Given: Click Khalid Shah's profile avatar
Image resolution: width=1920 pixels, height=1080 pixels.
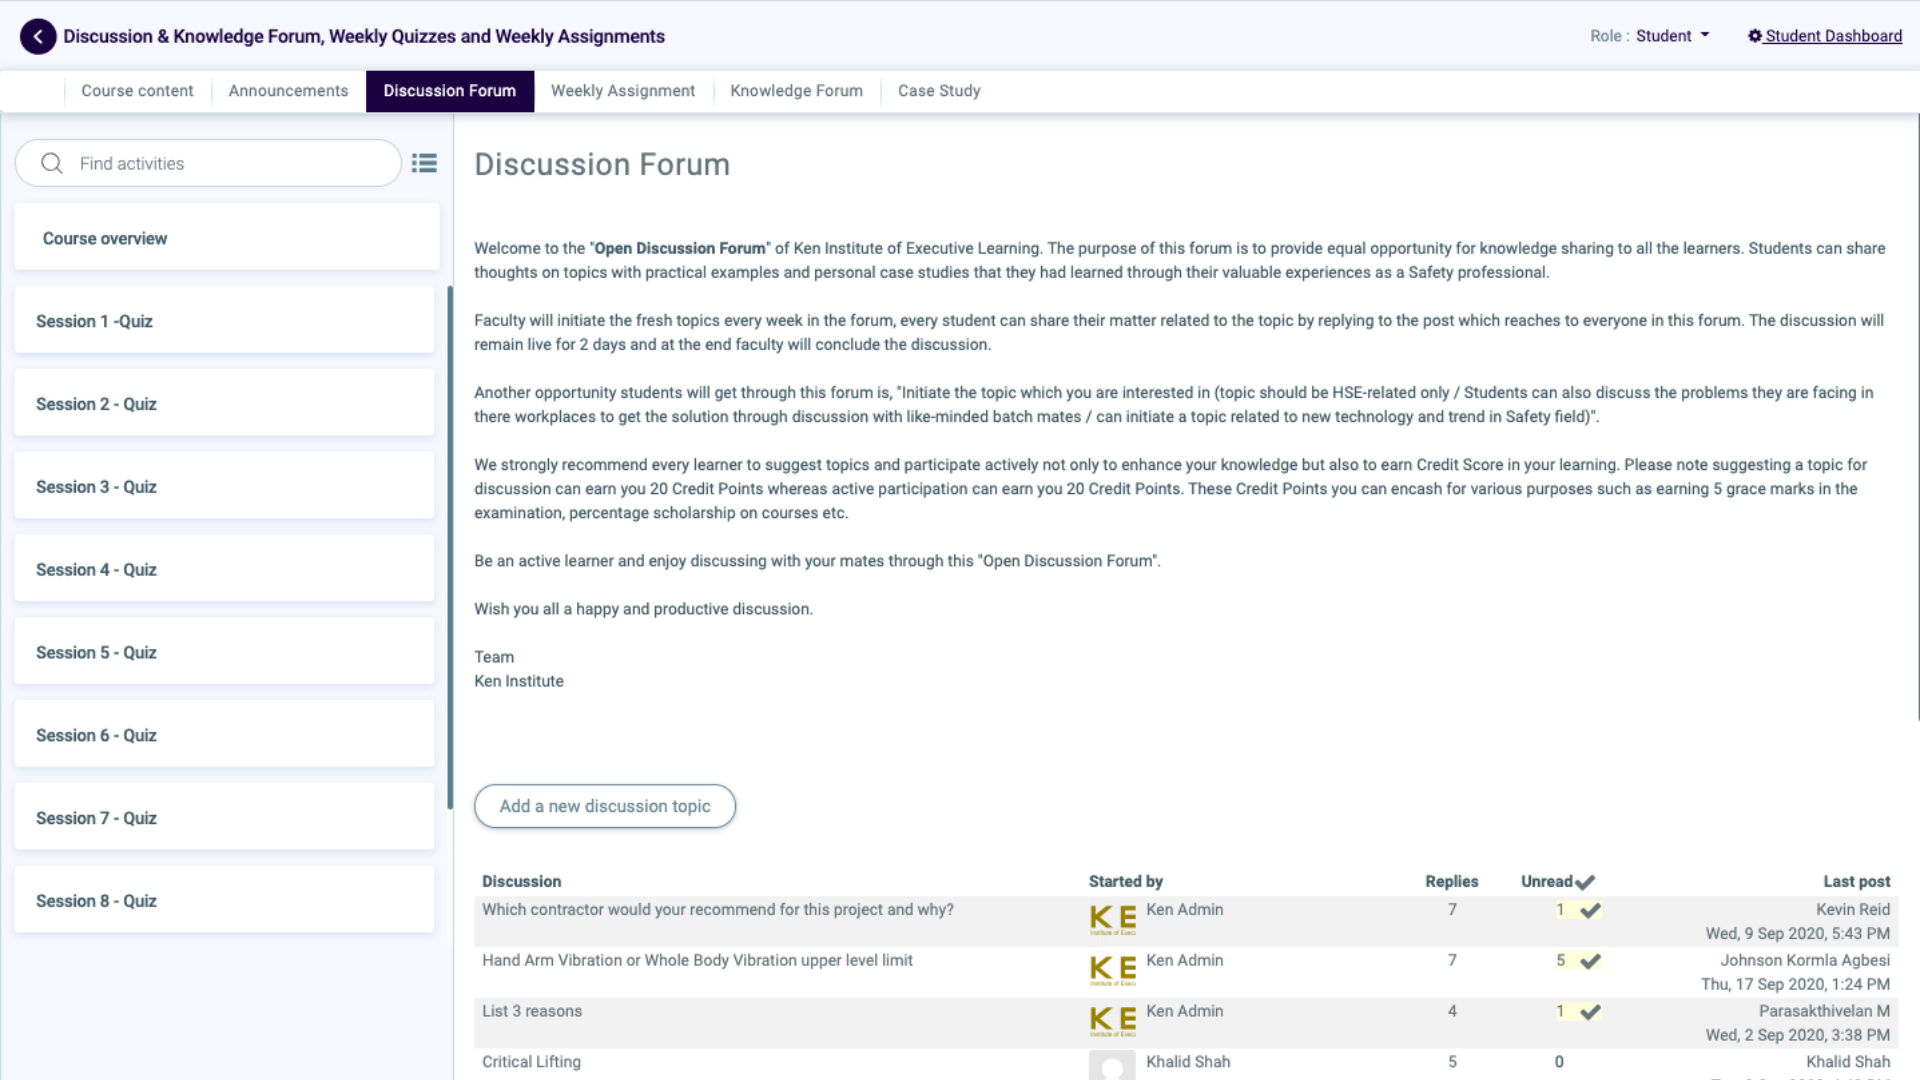Looking at the screenshot, I should tap(1112, 1065).
